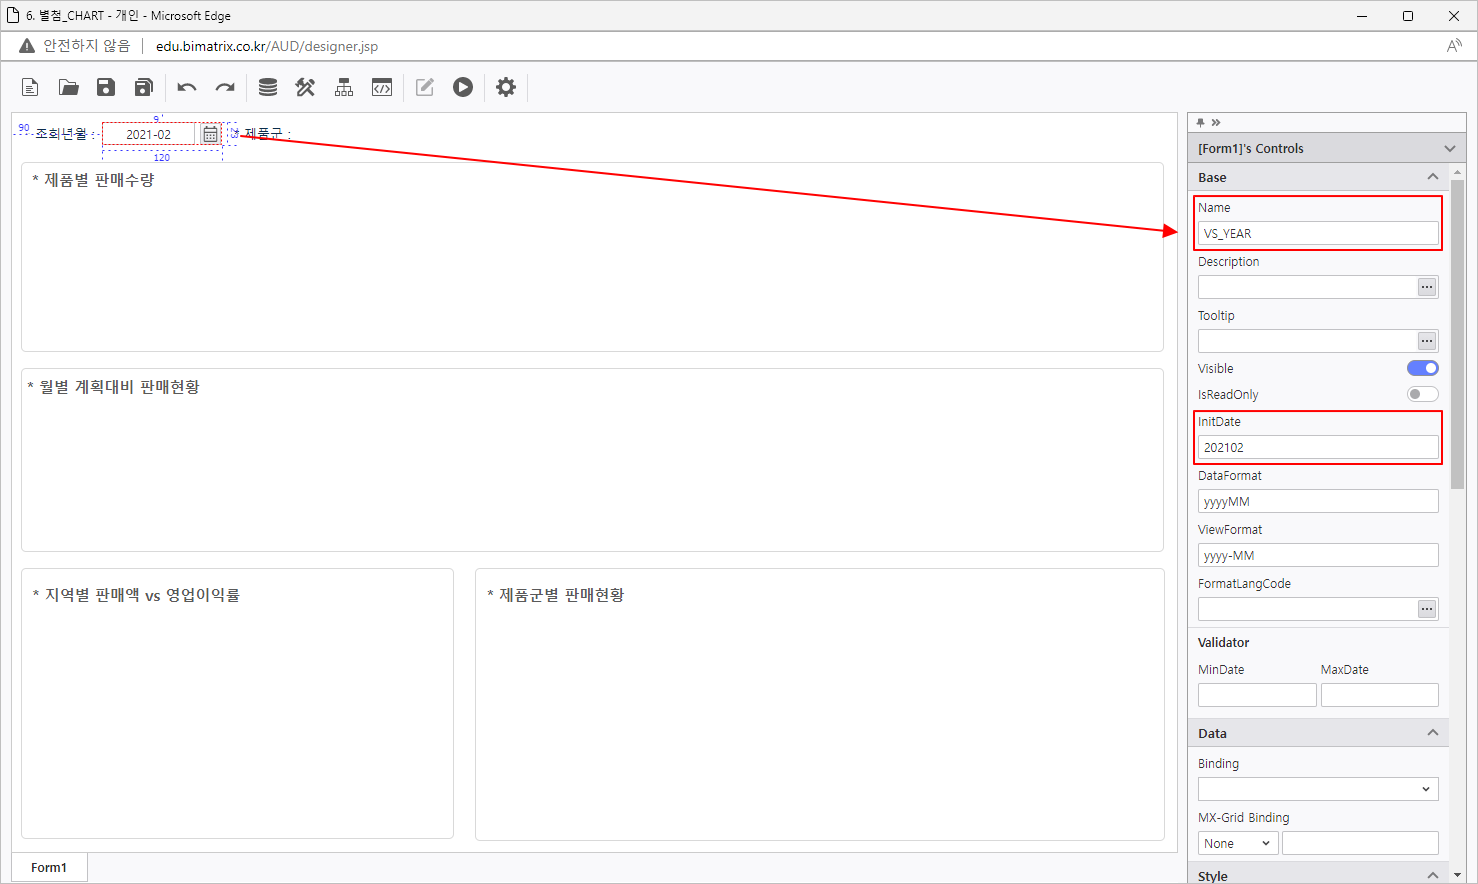1478x884 pixels.
Task: Click the edit pencil toolbar icon
Action: pos(425,87)
